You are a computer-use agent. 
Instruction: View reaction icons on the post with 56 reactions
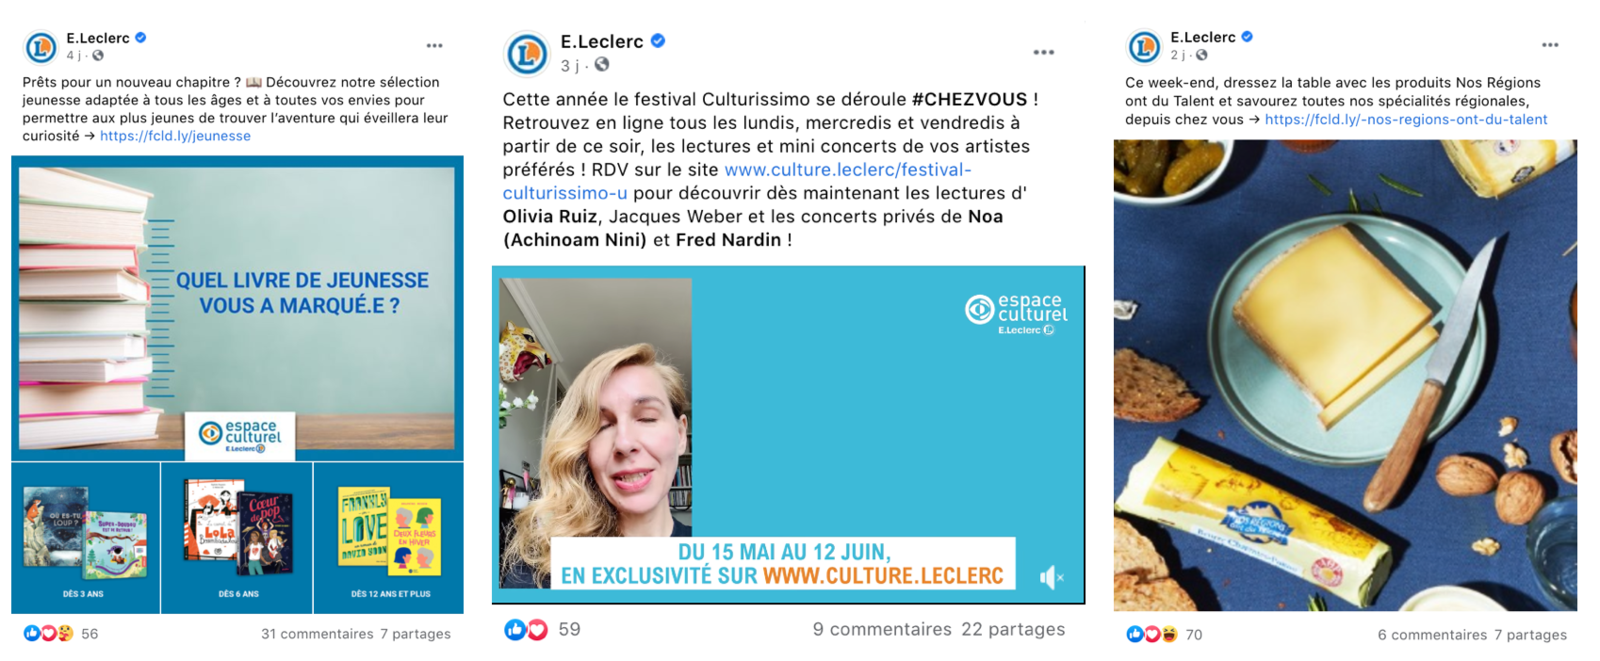(48, 633)
